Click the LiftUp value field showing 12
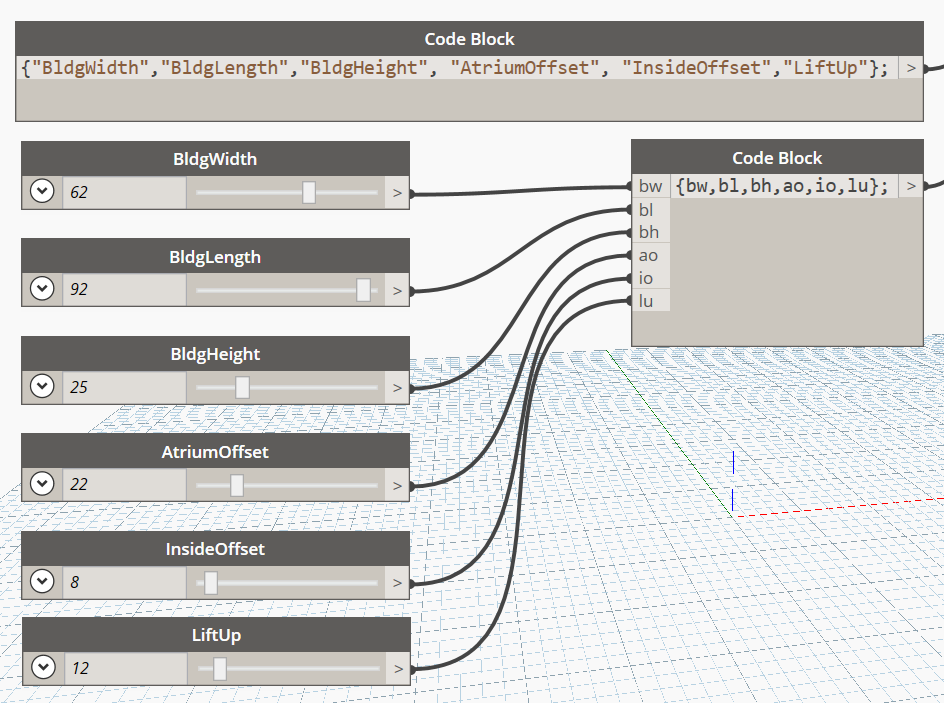The width and height of the screenshot is (944, 703). pos(126,667)
